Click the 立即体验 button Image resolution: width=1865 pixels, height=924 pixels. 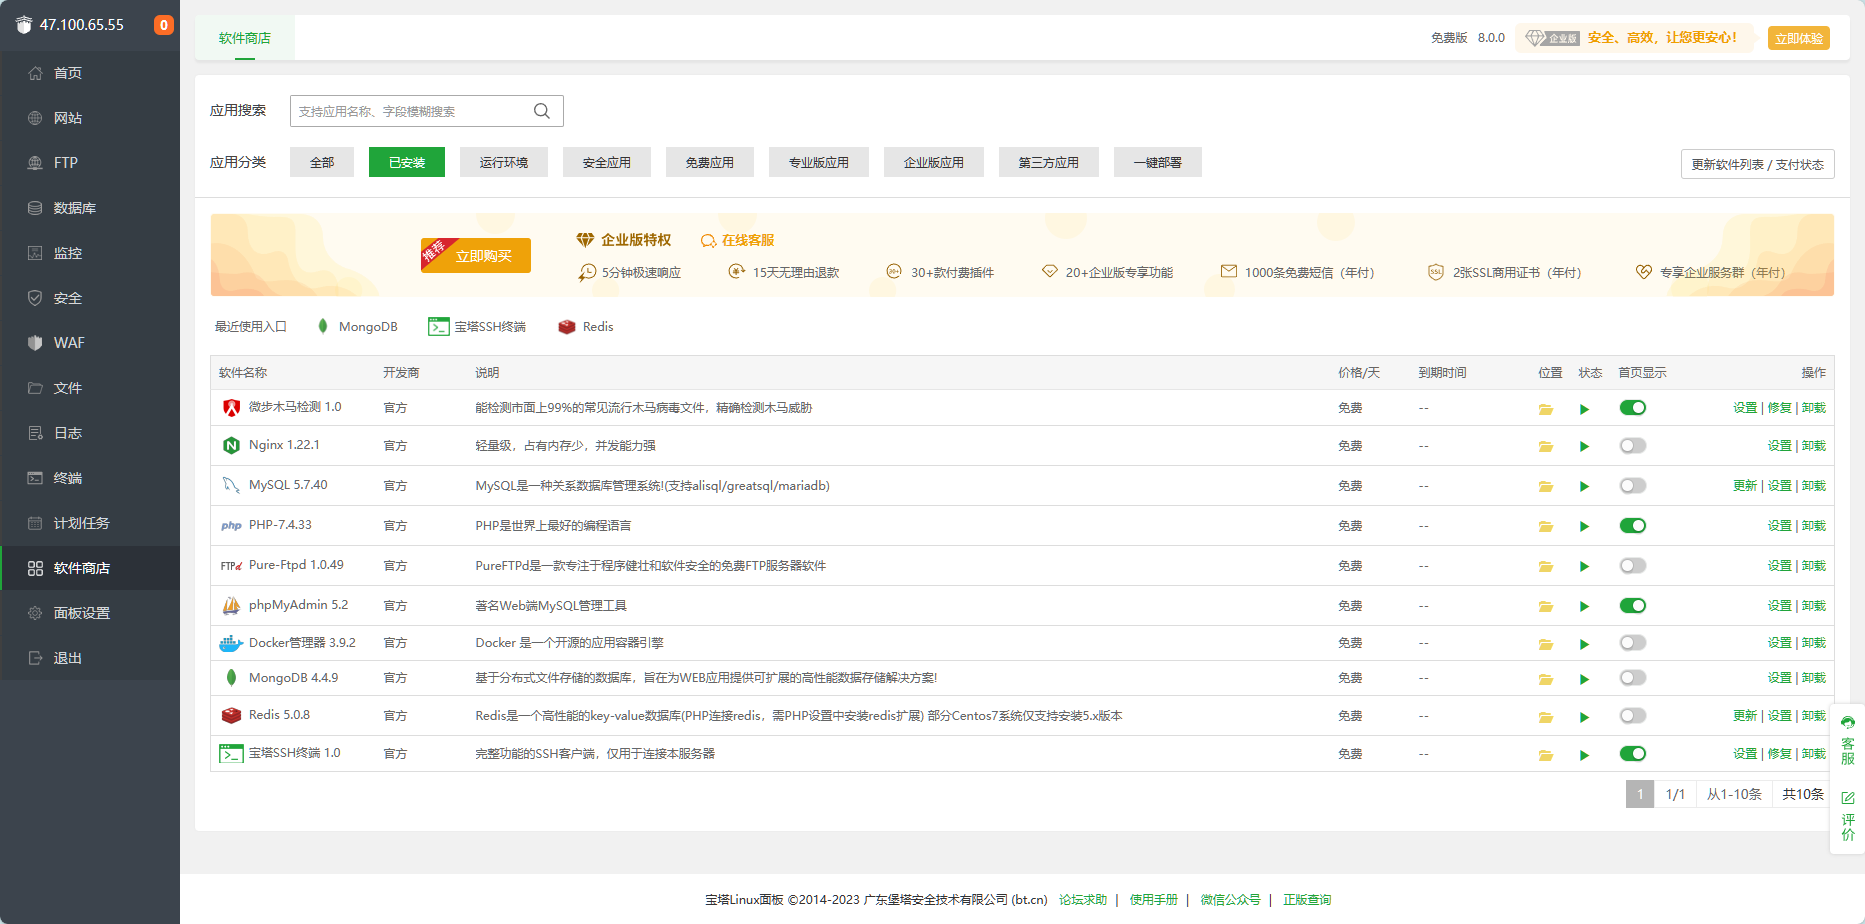(x=1798, y=37)
